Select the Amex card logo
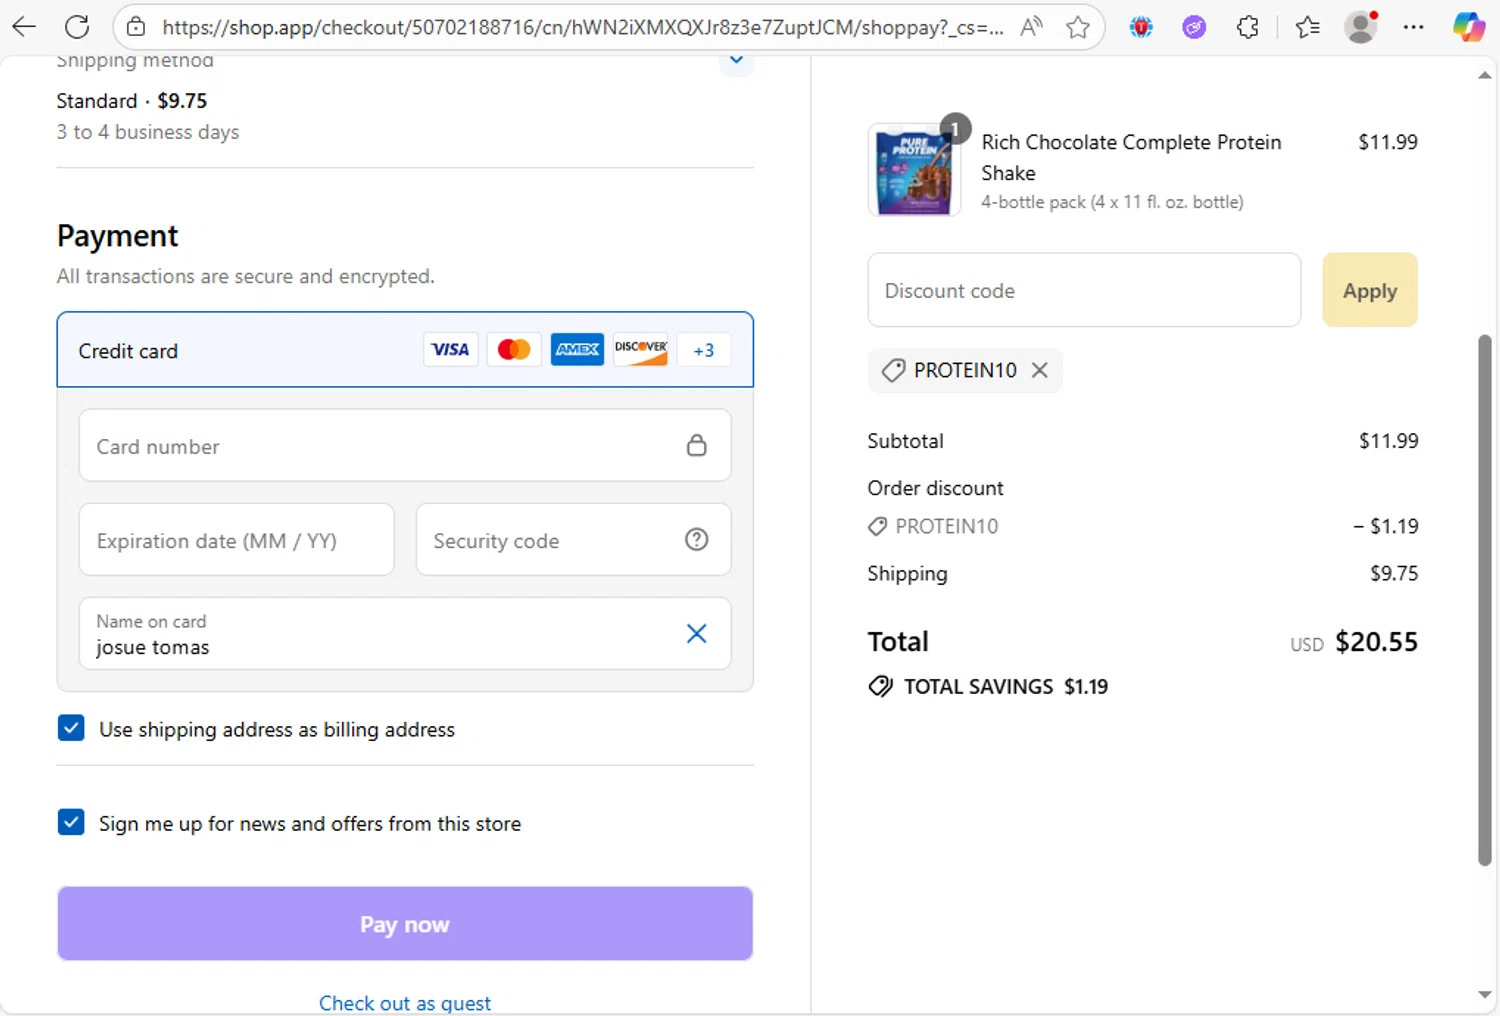This screenshot has height=1016, width=1500. (577, 349)
